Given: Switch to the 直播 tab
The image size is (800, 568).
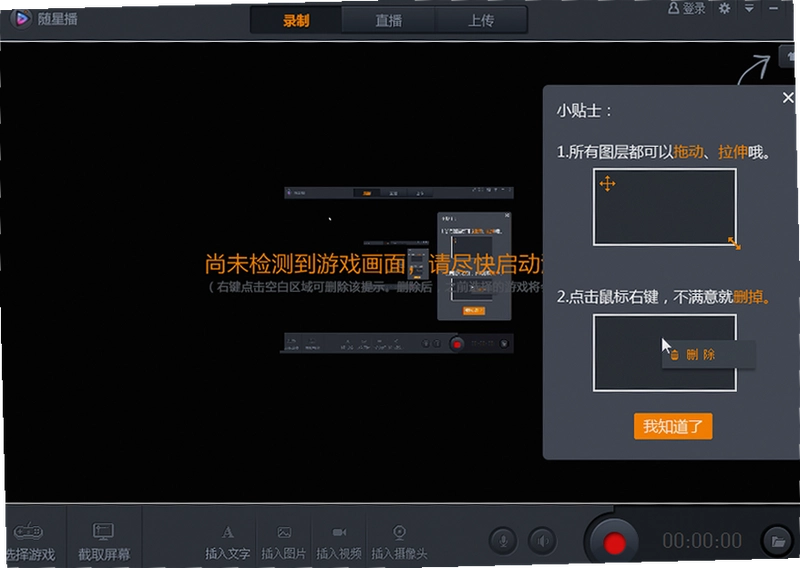Looking at the screenshot, I should [388, 20].
